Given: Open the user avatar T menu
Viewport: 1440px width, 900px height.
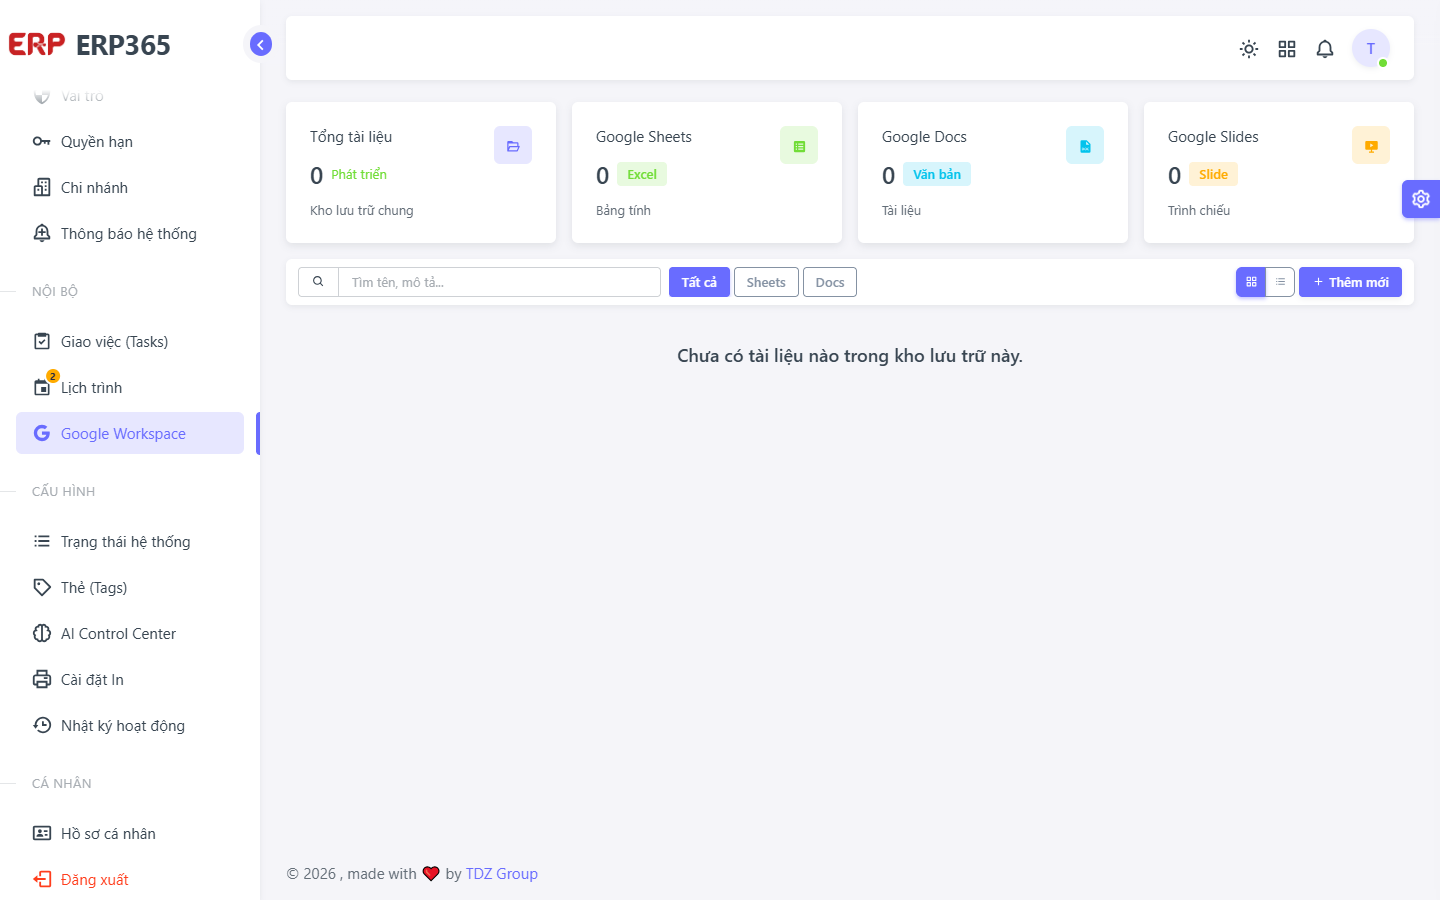Looking at the screenshot, I should click(x=1371, y=48).
